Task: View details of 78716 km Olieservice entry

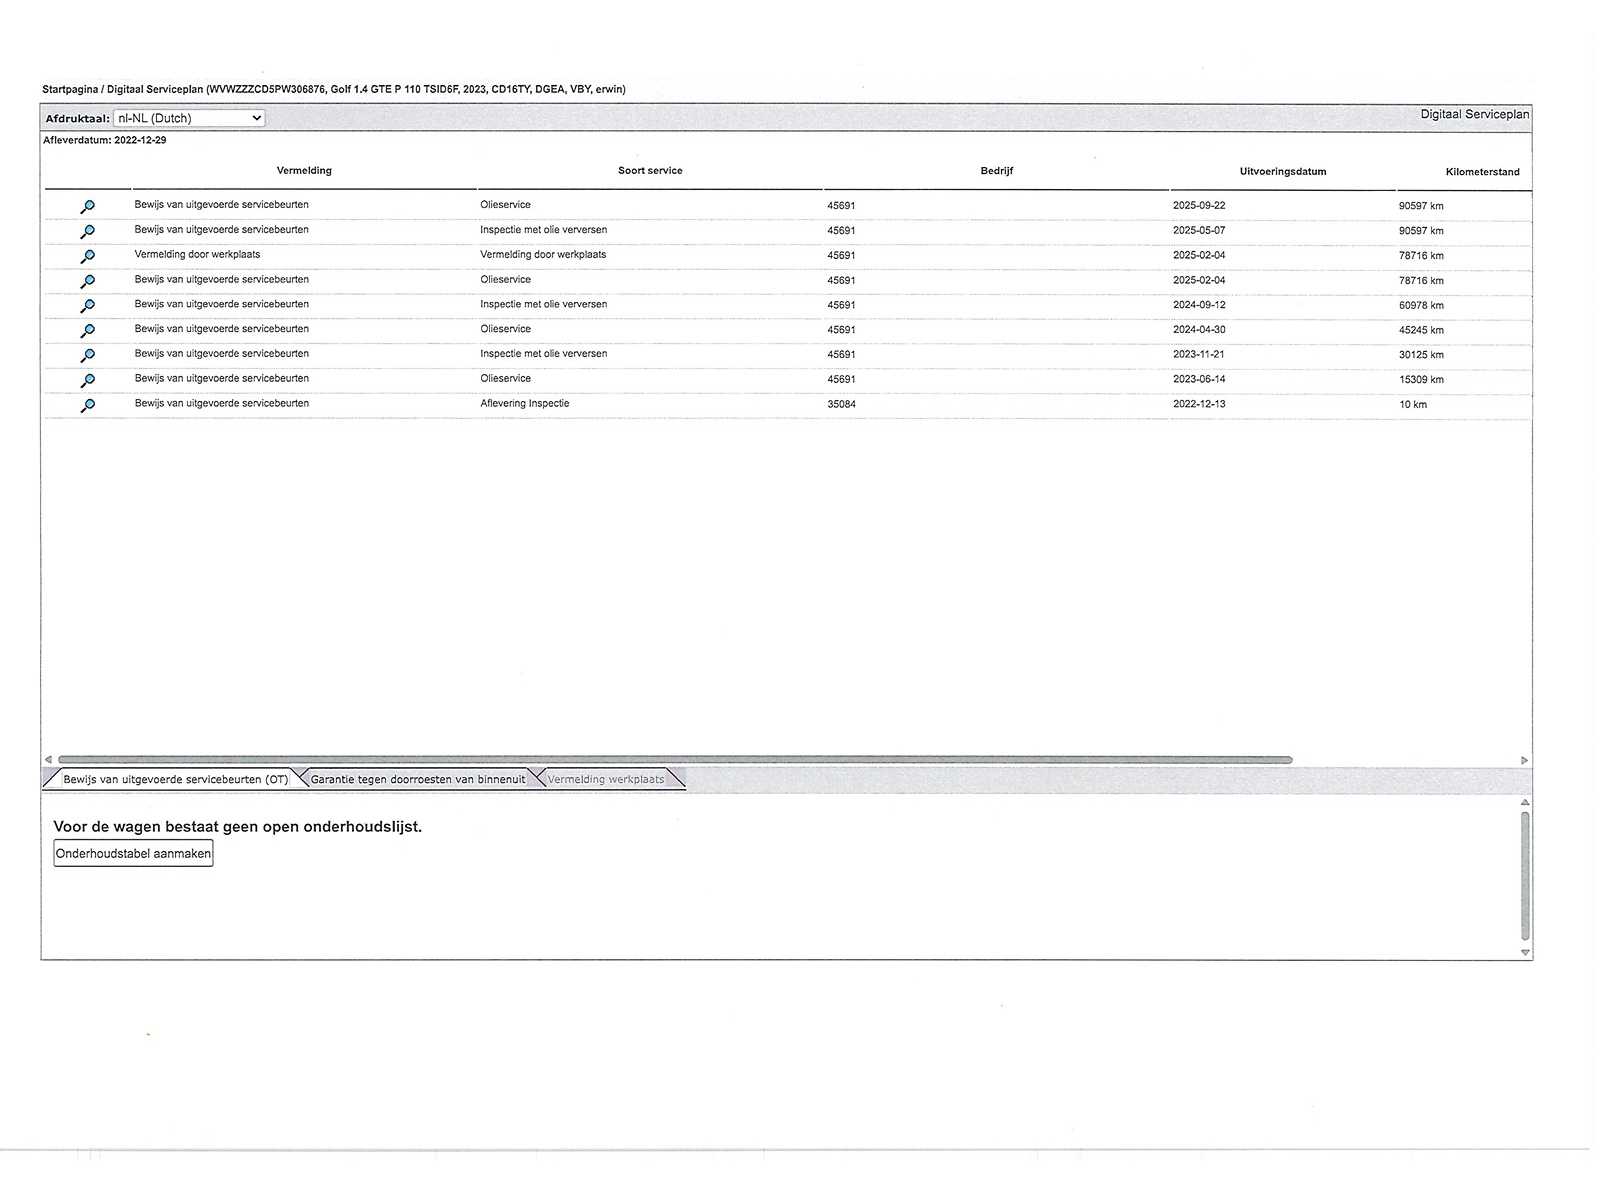Action: [x=88, y=282]
